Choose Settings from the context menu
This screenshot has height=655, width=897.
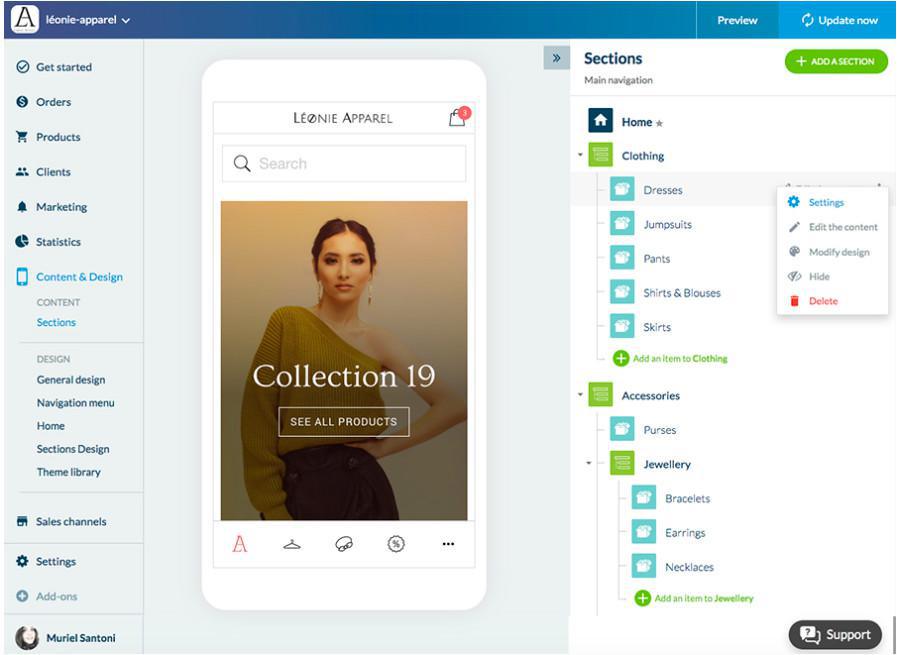826,203
